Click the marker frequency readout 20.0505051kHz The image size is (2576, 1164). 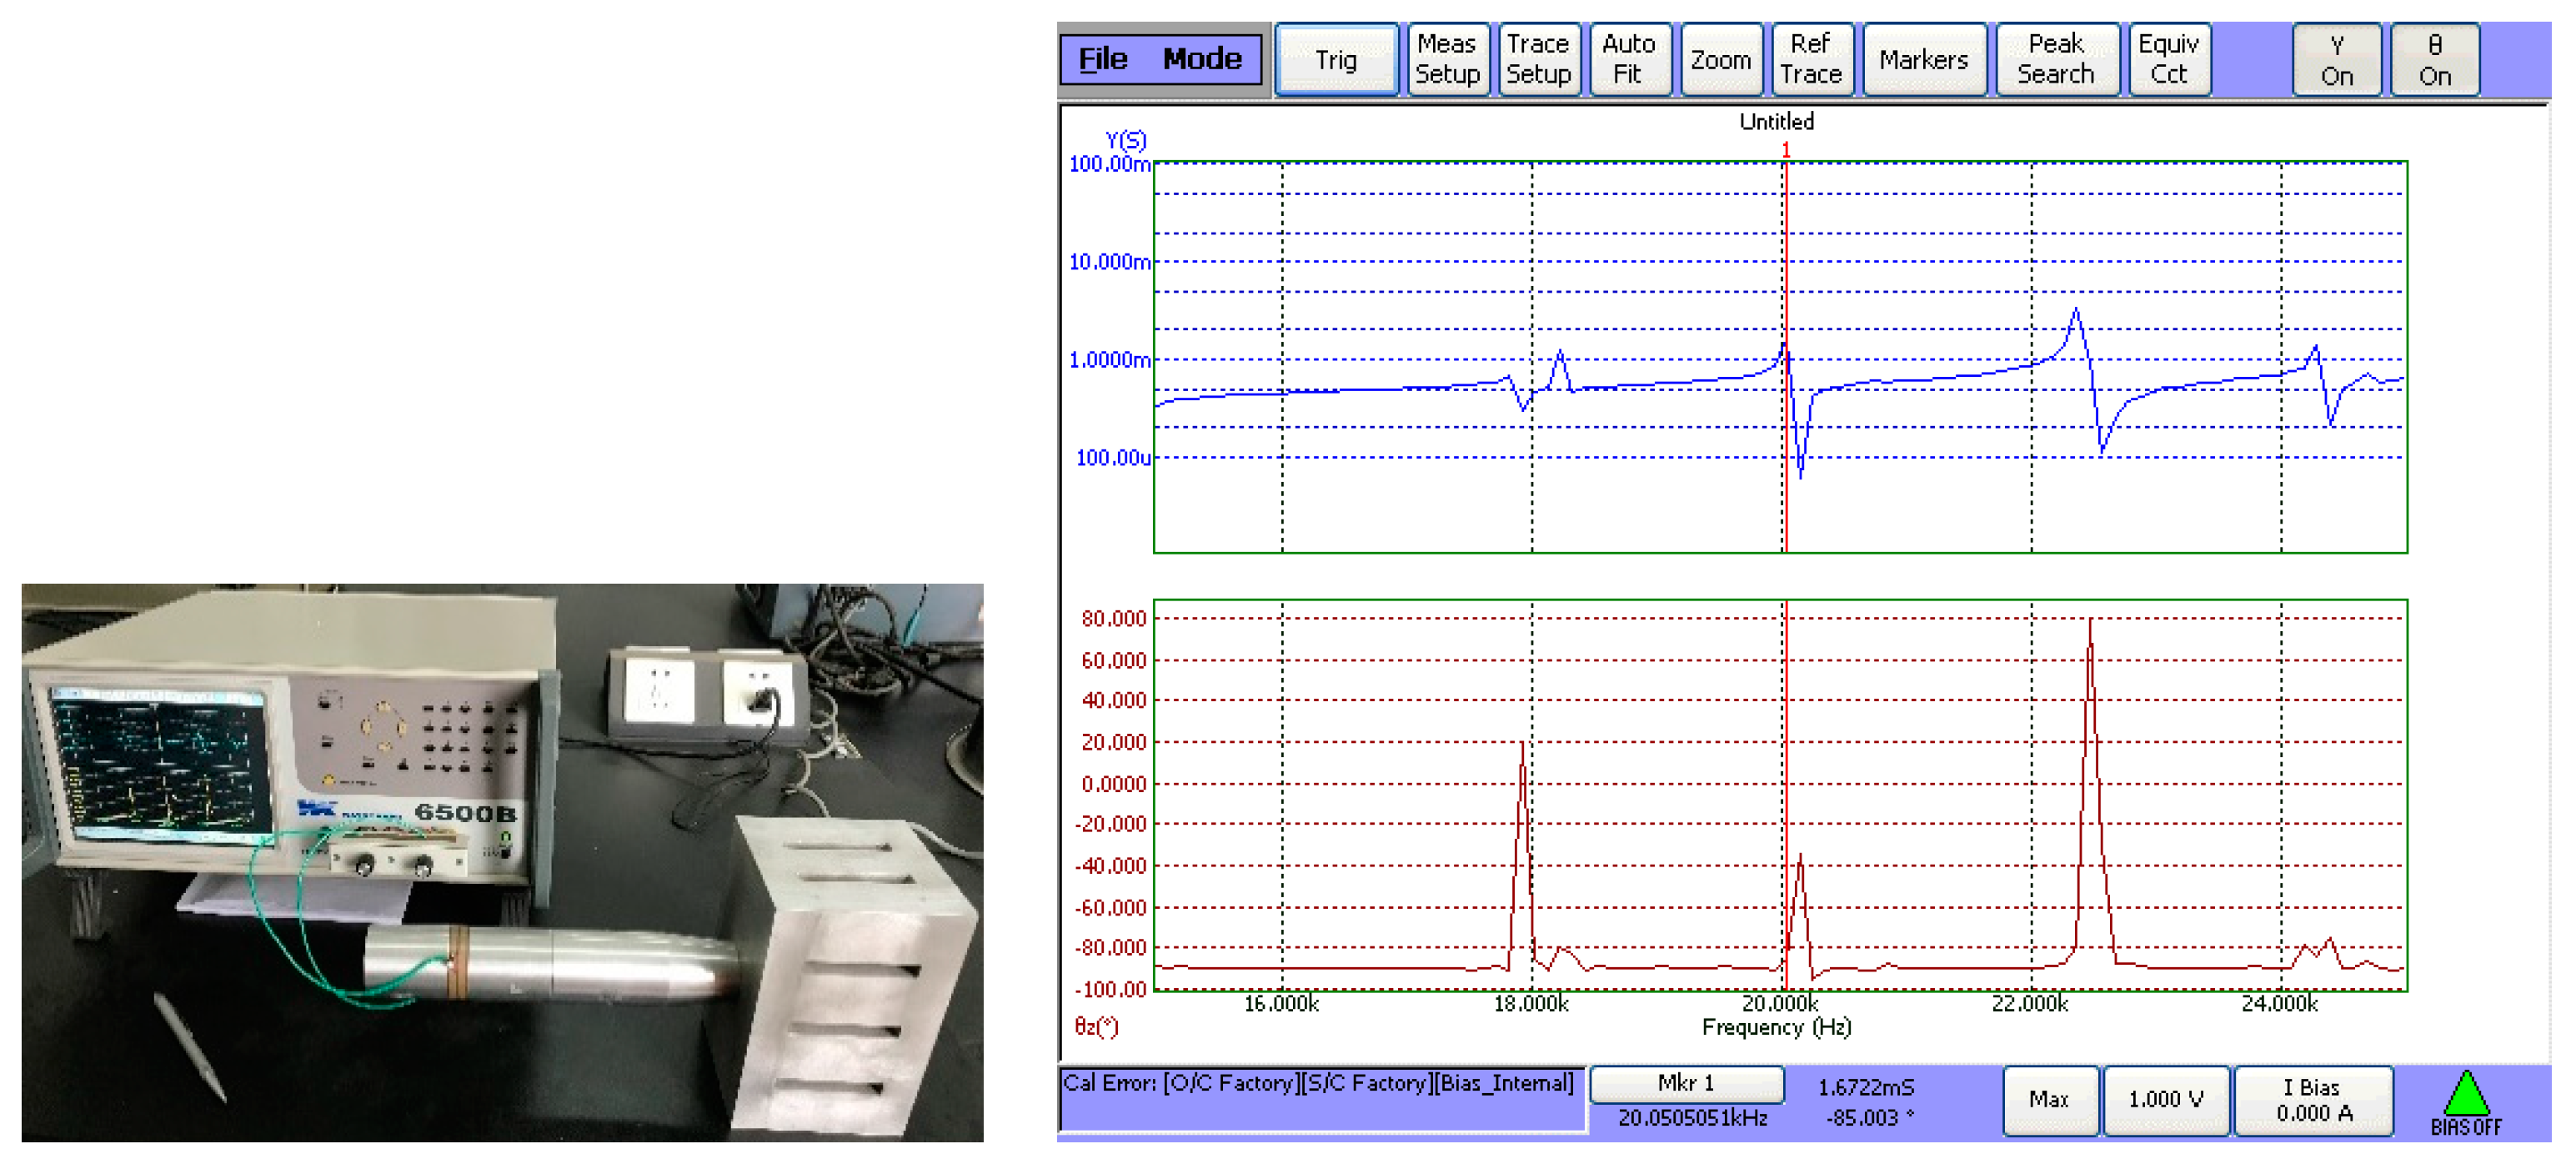tap(1692, 1118)
